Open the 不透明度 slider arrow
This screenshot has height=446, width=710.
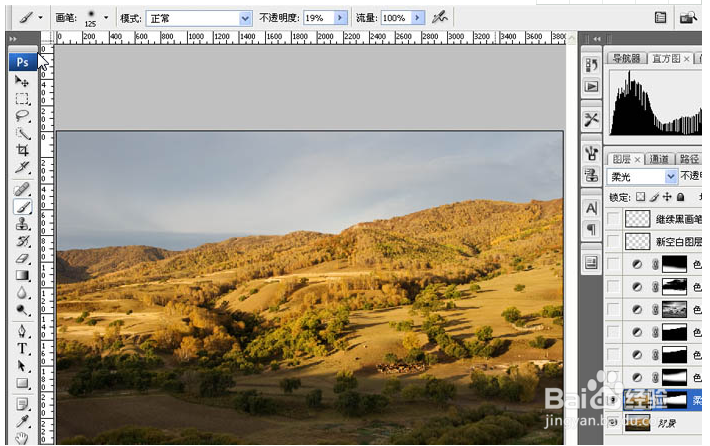[x=340, y=18]
